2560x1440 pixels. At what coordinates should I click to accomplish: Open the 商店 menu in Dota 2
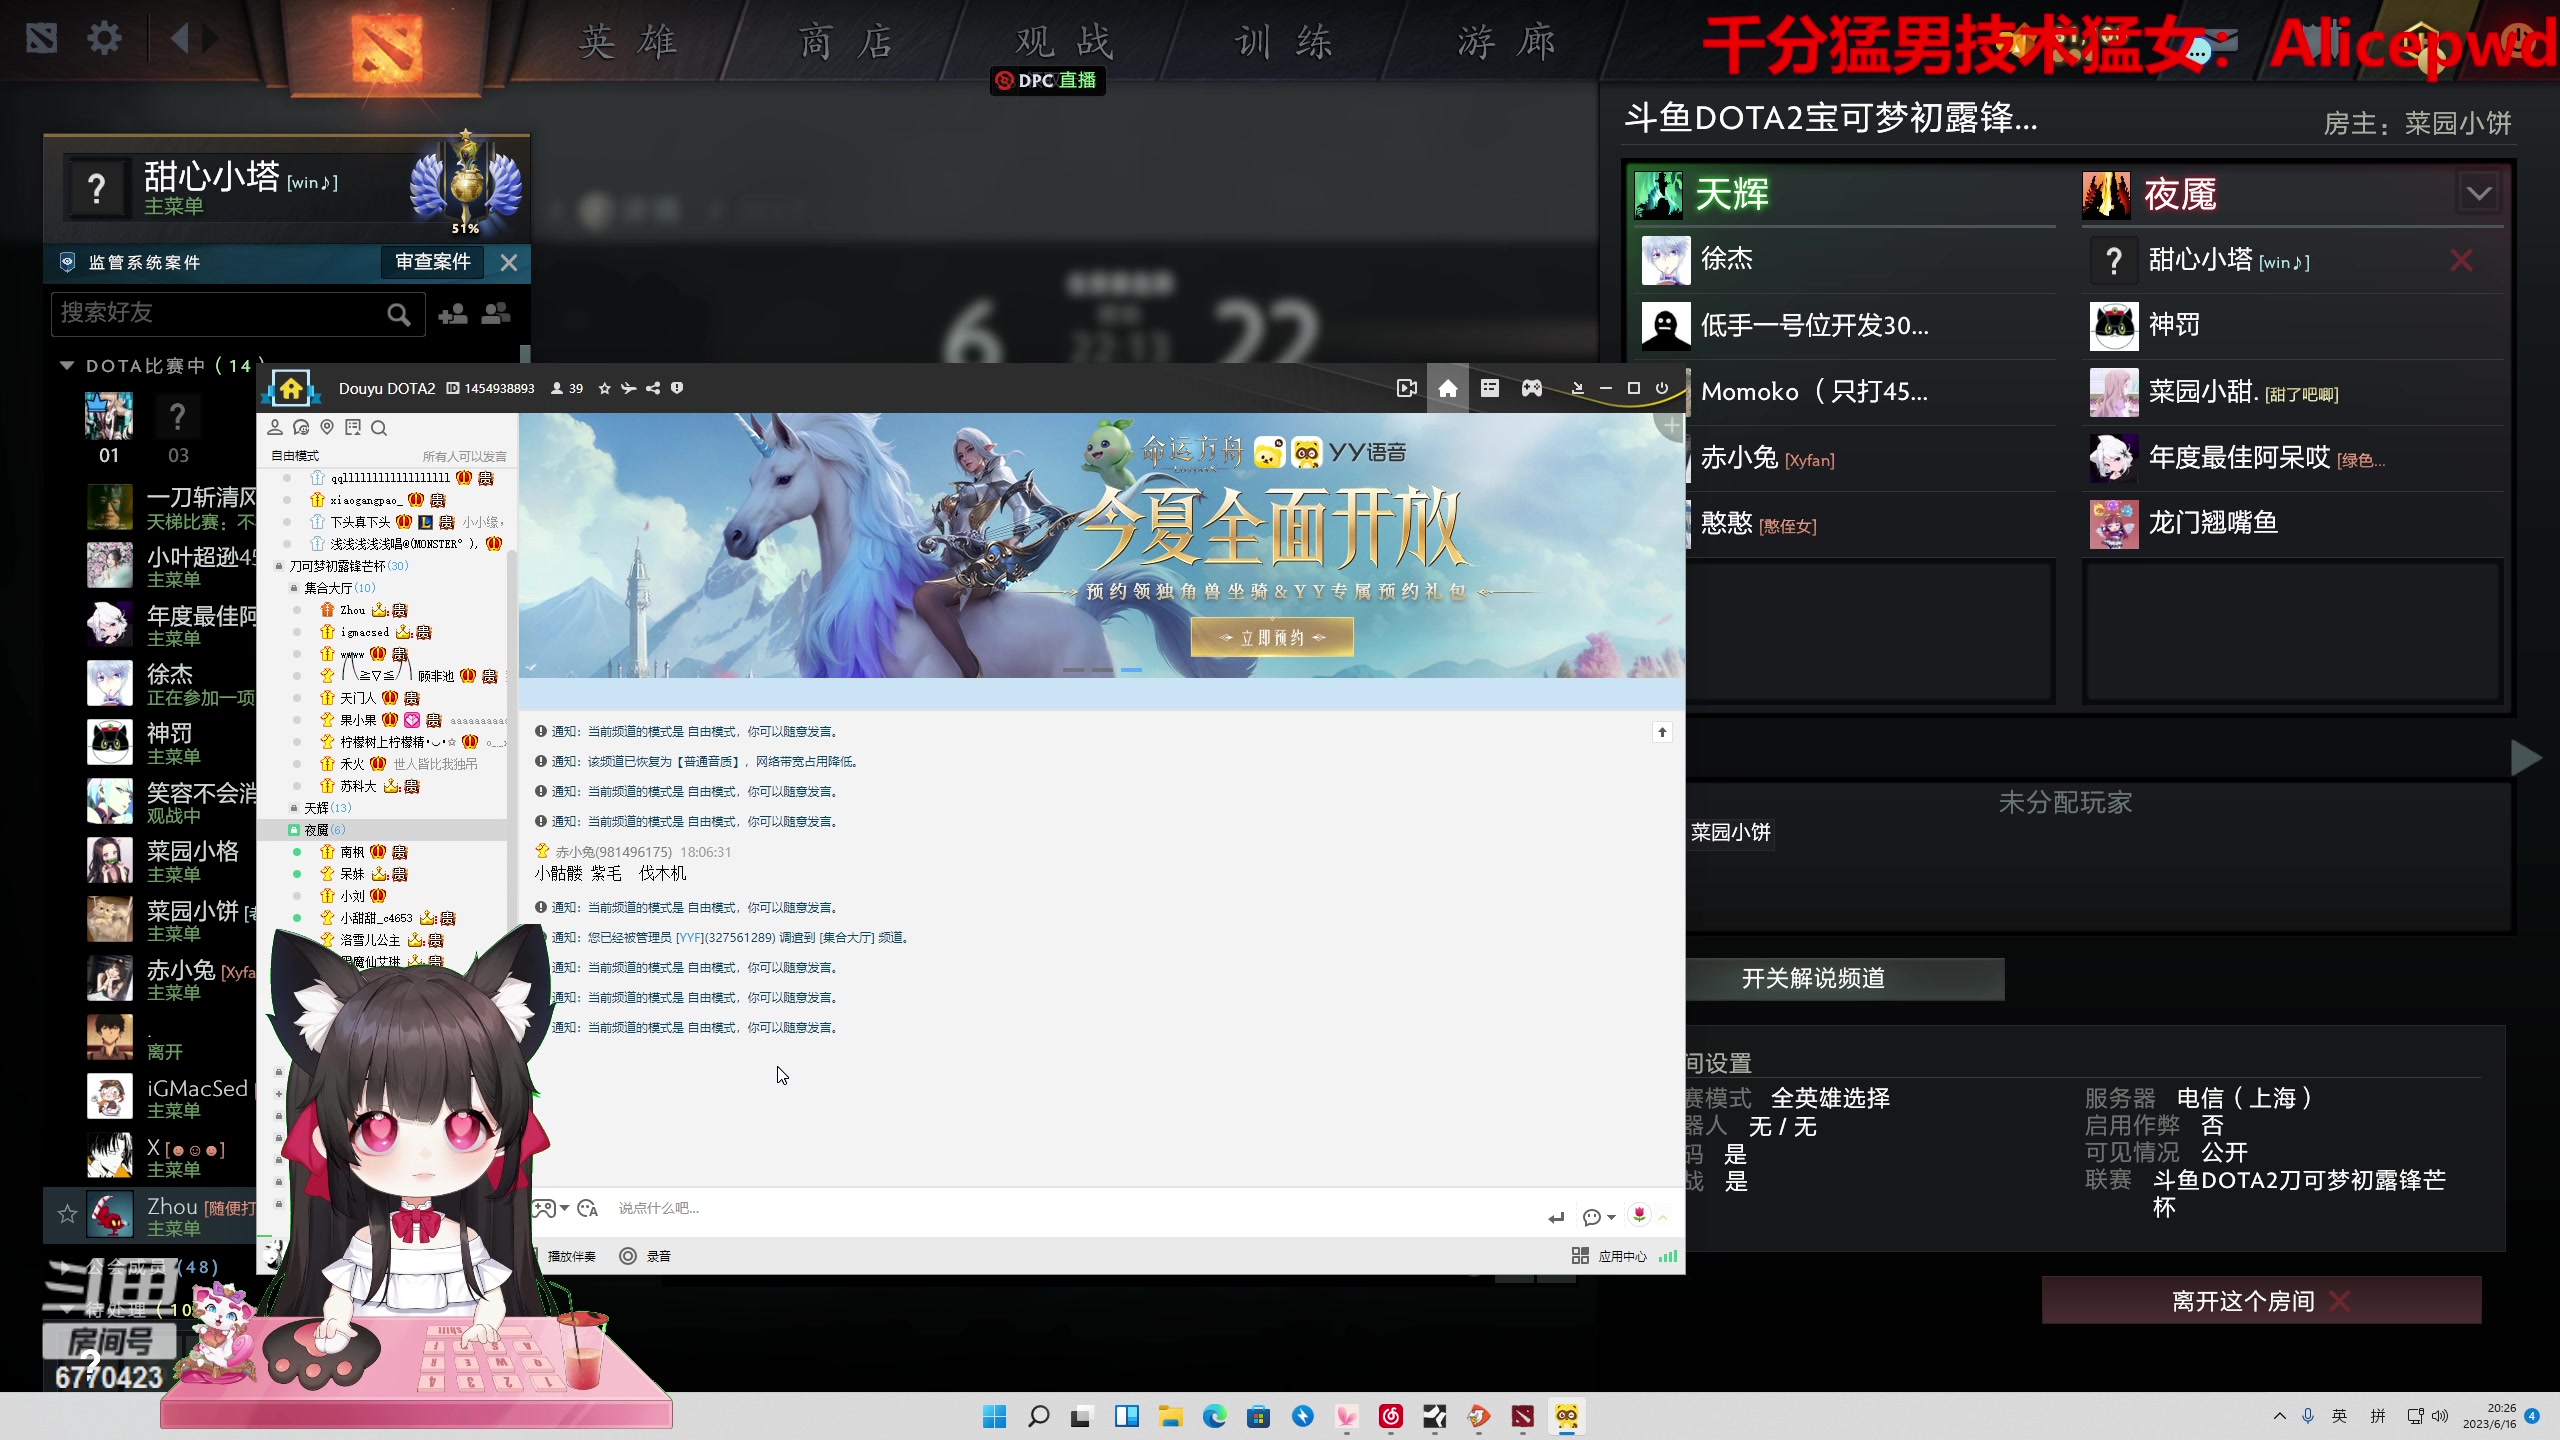click(845, 42)
